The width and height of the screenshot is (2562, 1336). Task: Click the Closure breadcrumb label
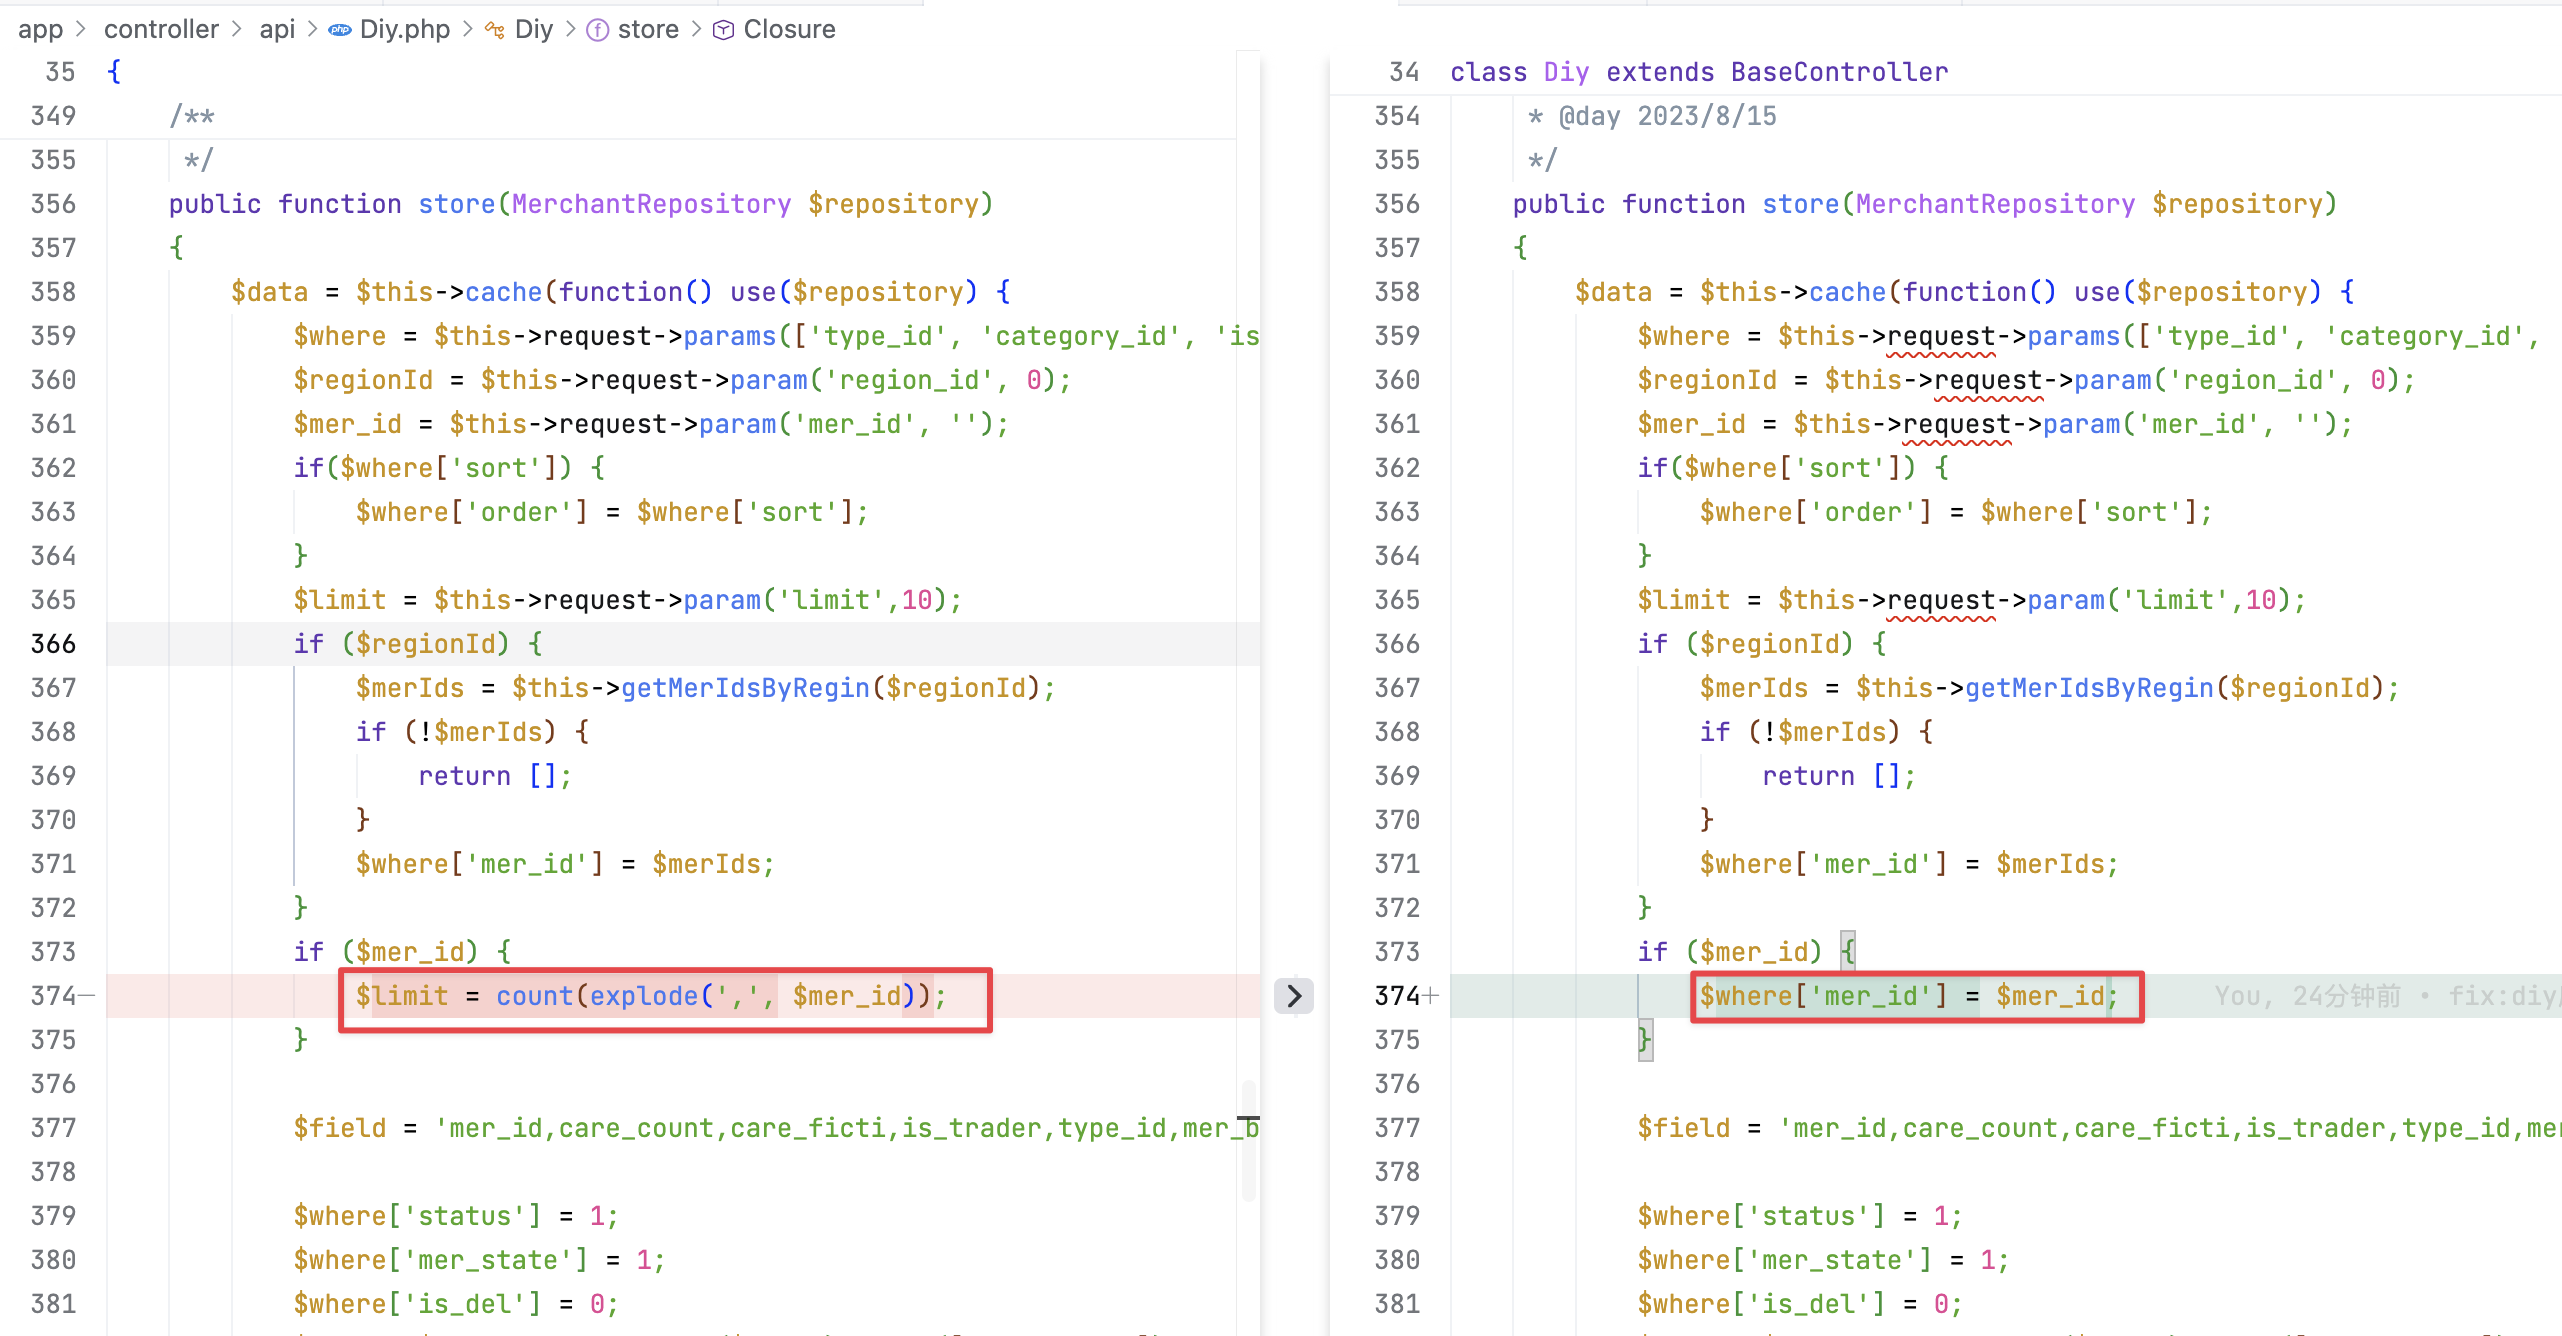[x=789, y=30]
